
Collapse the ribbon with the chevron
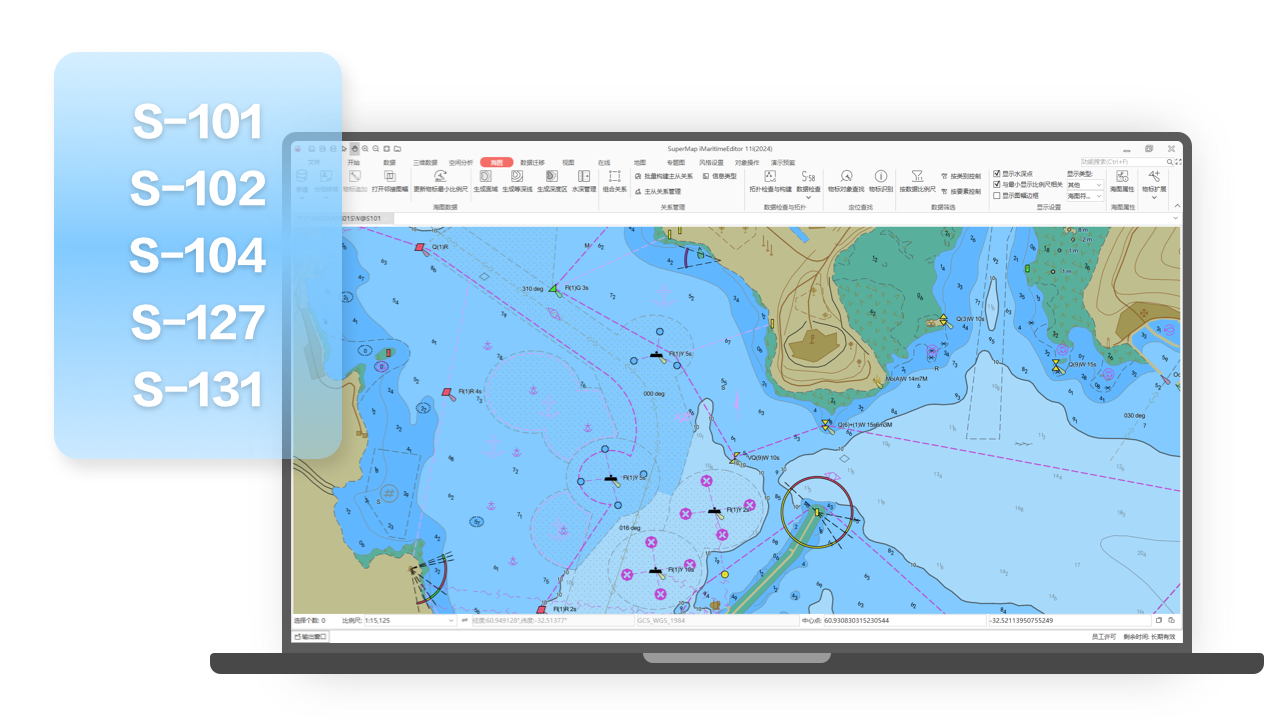tap(1177, 205)
